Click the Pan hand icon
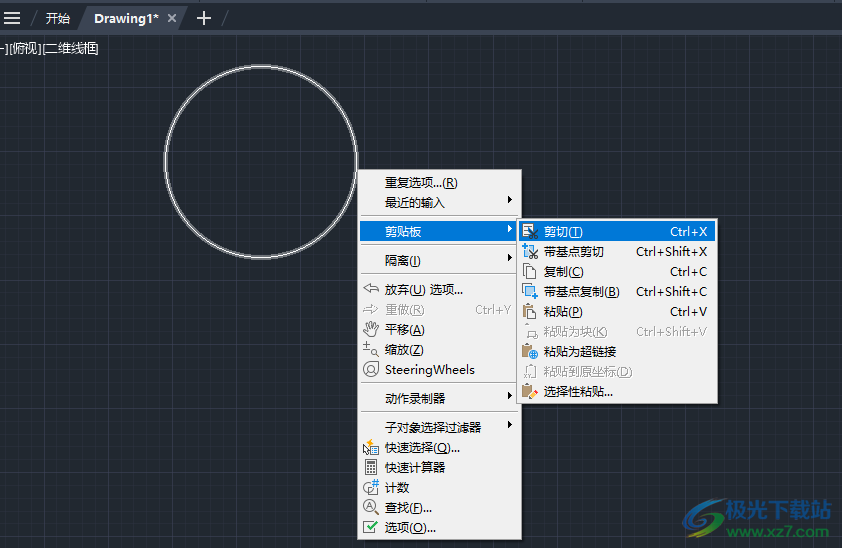This screenshot has width=842, height=548. [x=371, y=329]
